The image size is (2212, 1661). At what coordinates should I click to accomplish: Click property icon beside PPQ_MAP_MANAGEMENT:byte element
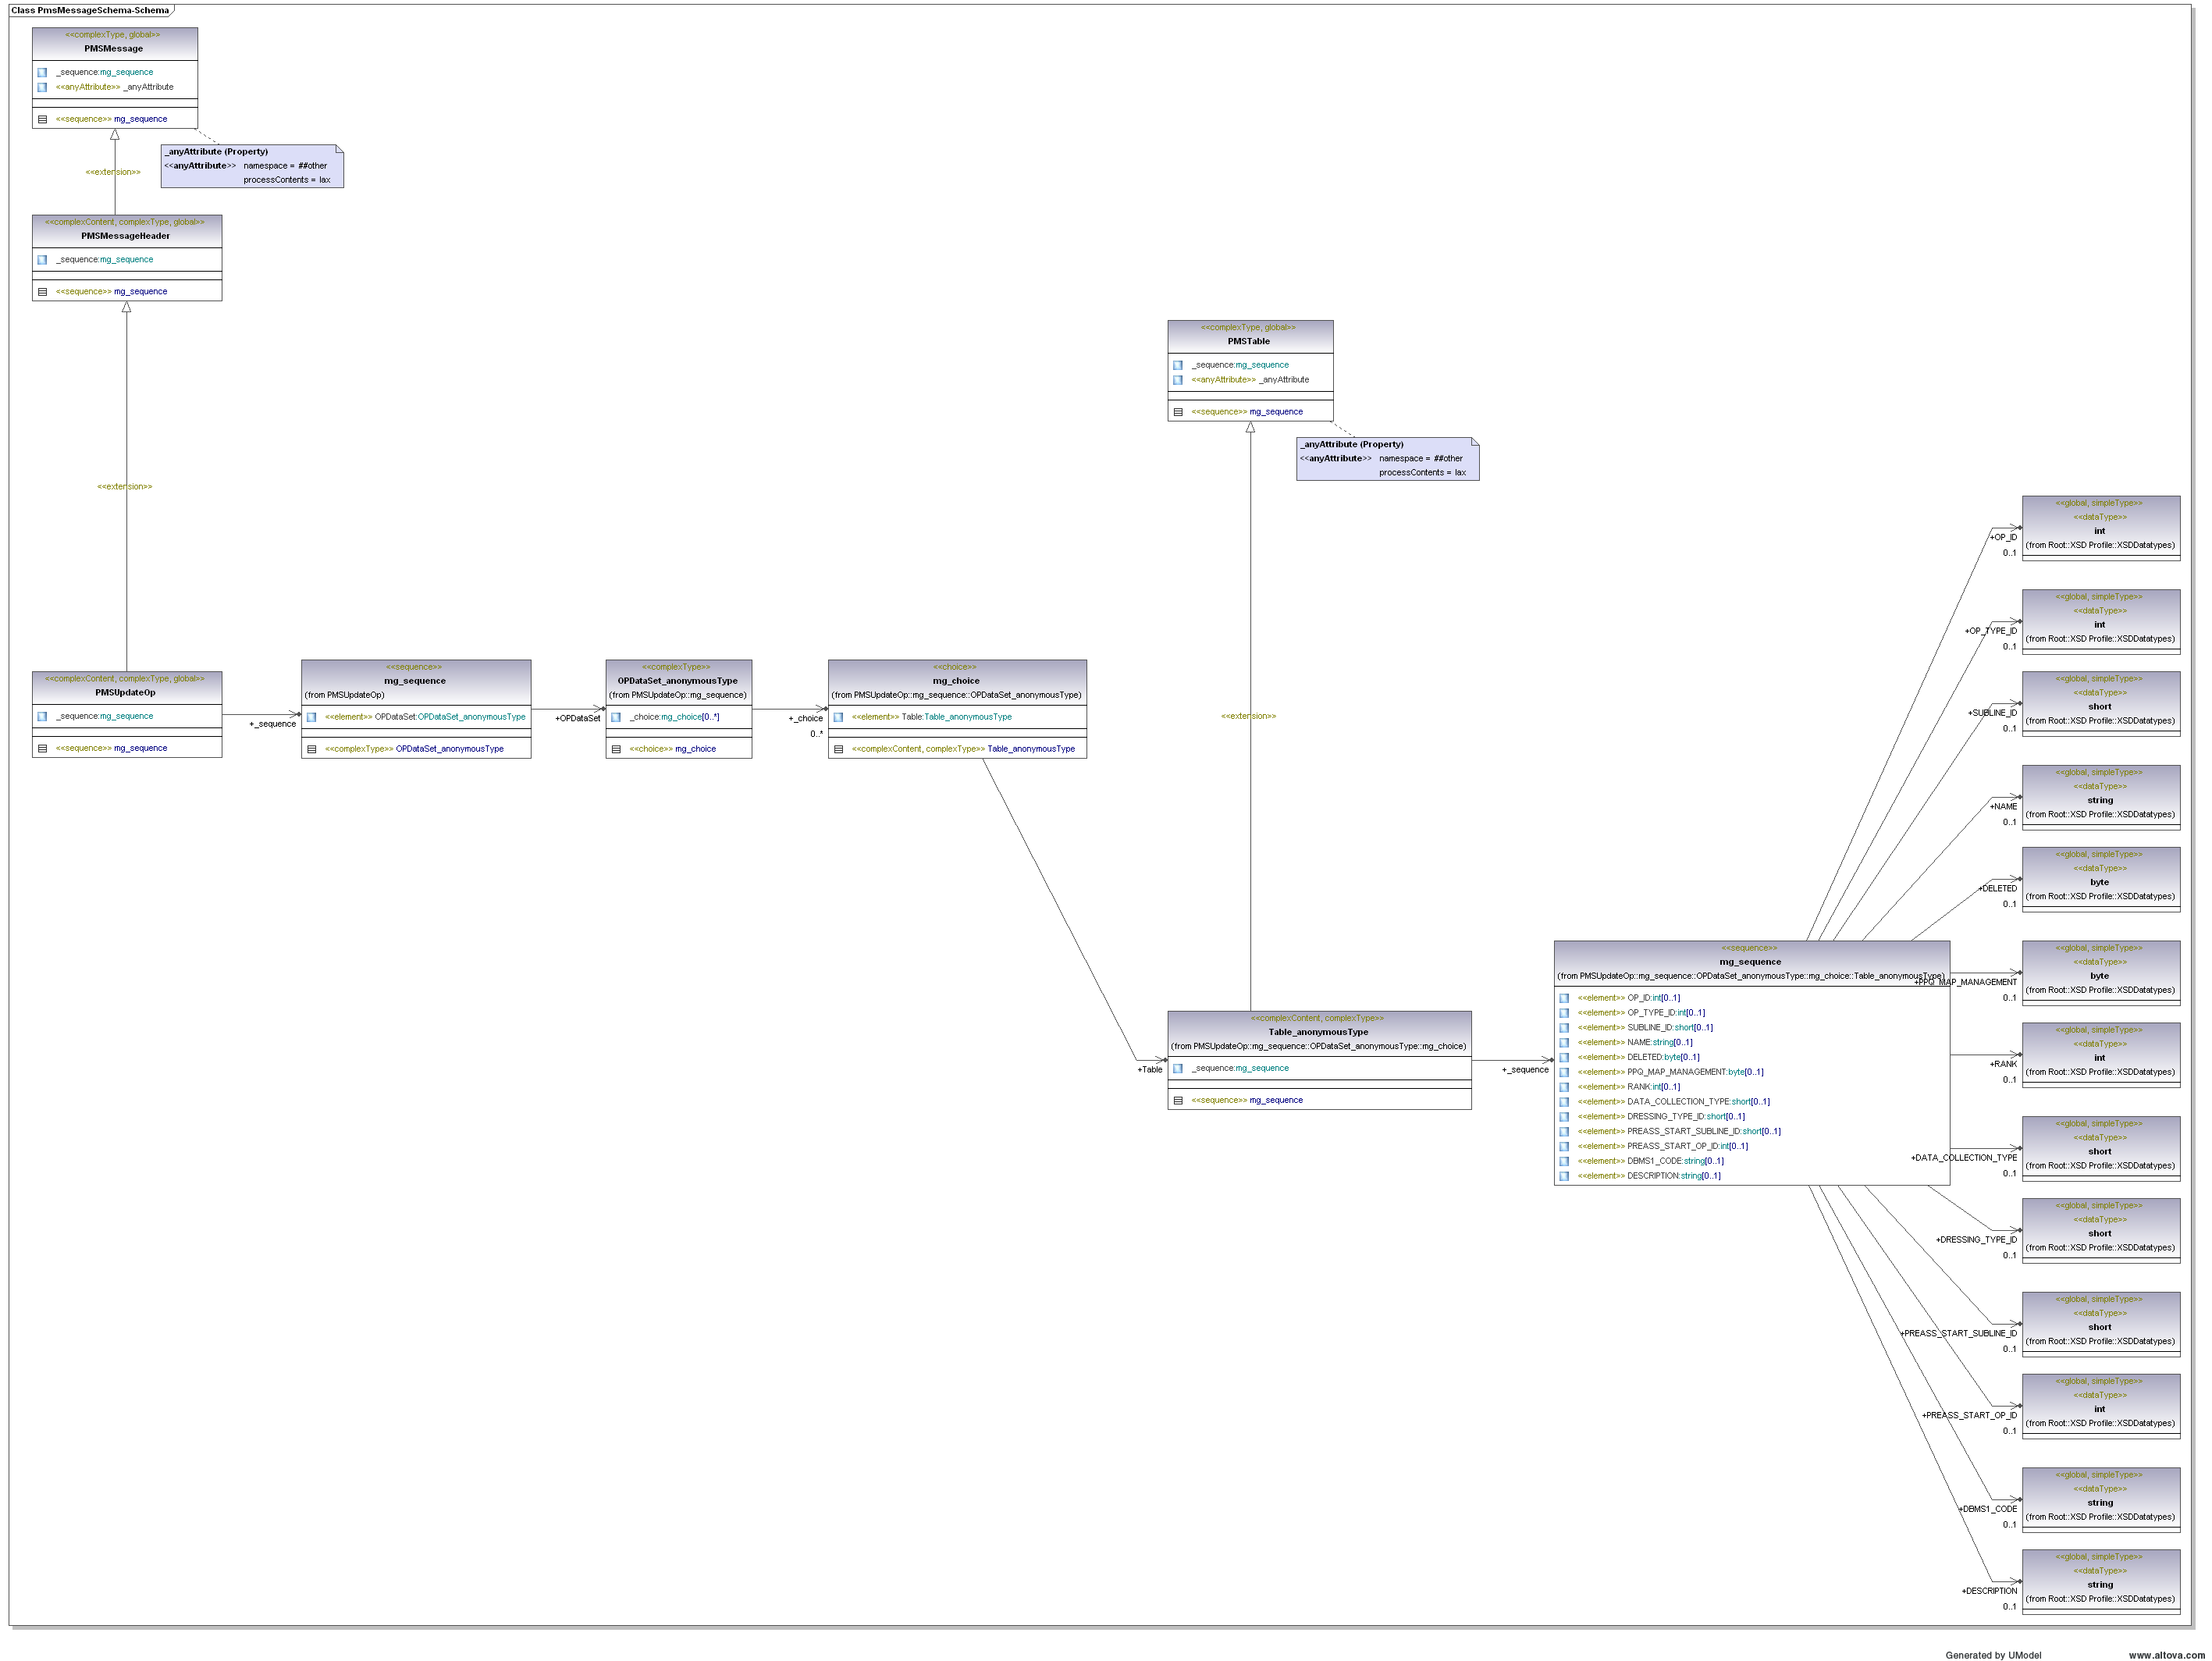click(1564, 1072)
